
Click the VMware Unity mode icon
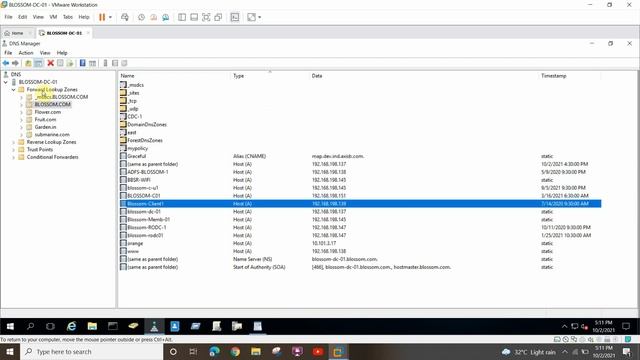click(x=218, y=17)
